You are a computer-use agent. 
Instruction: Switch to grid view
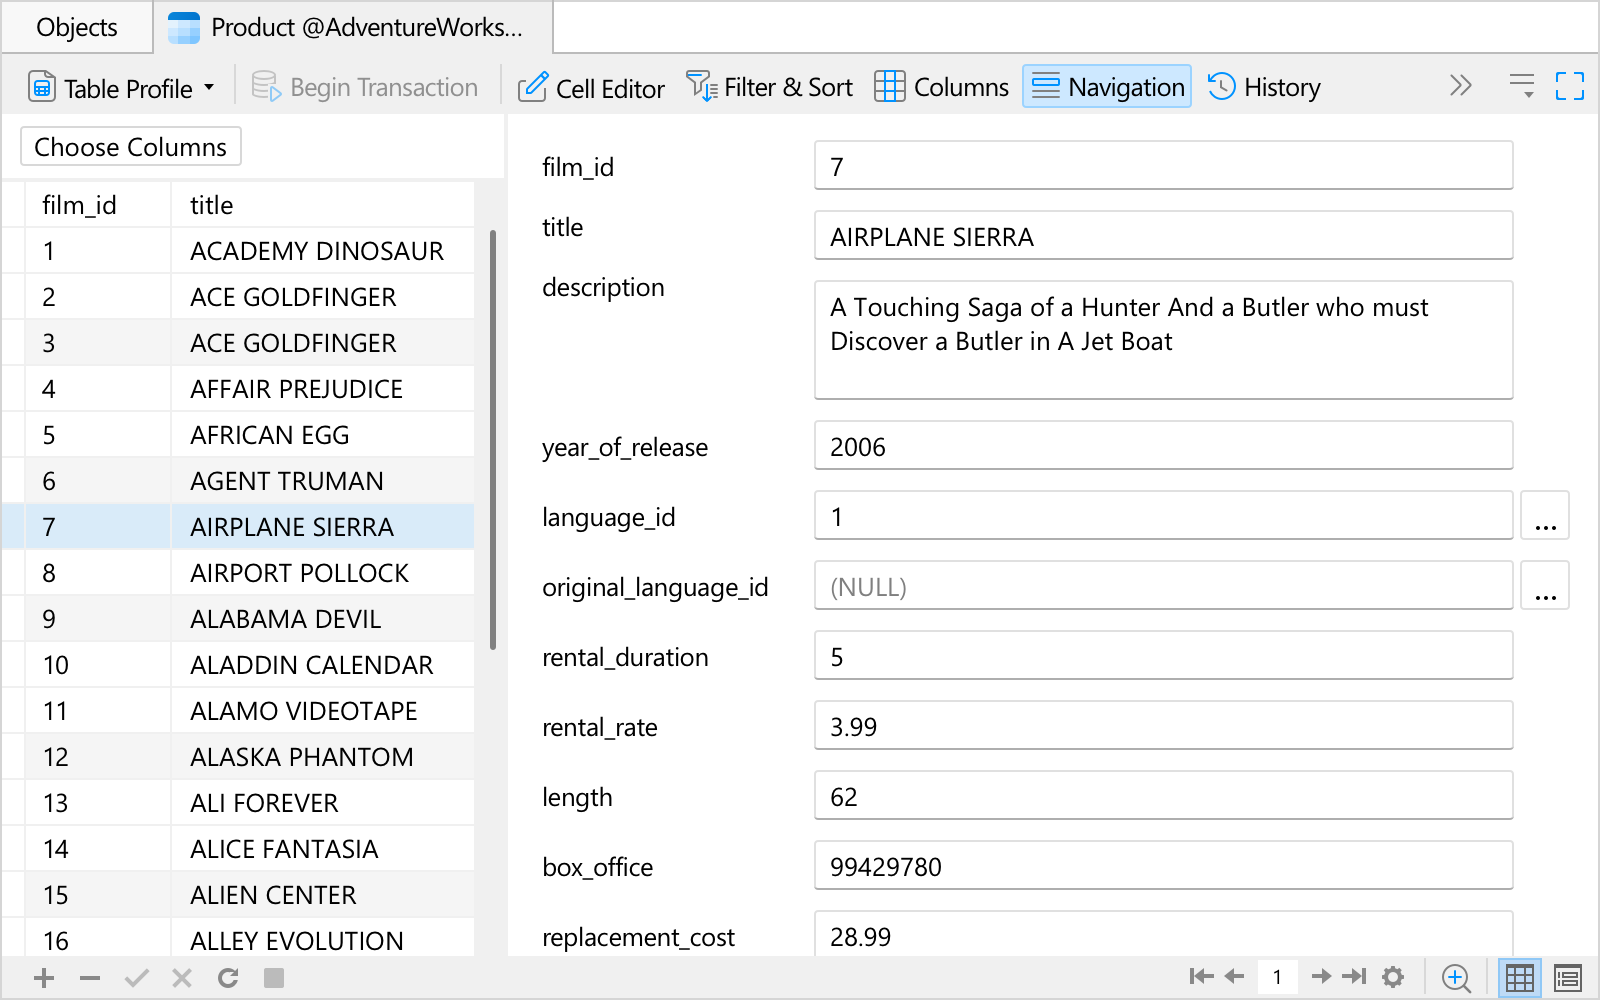click(x=1520, y=978)
